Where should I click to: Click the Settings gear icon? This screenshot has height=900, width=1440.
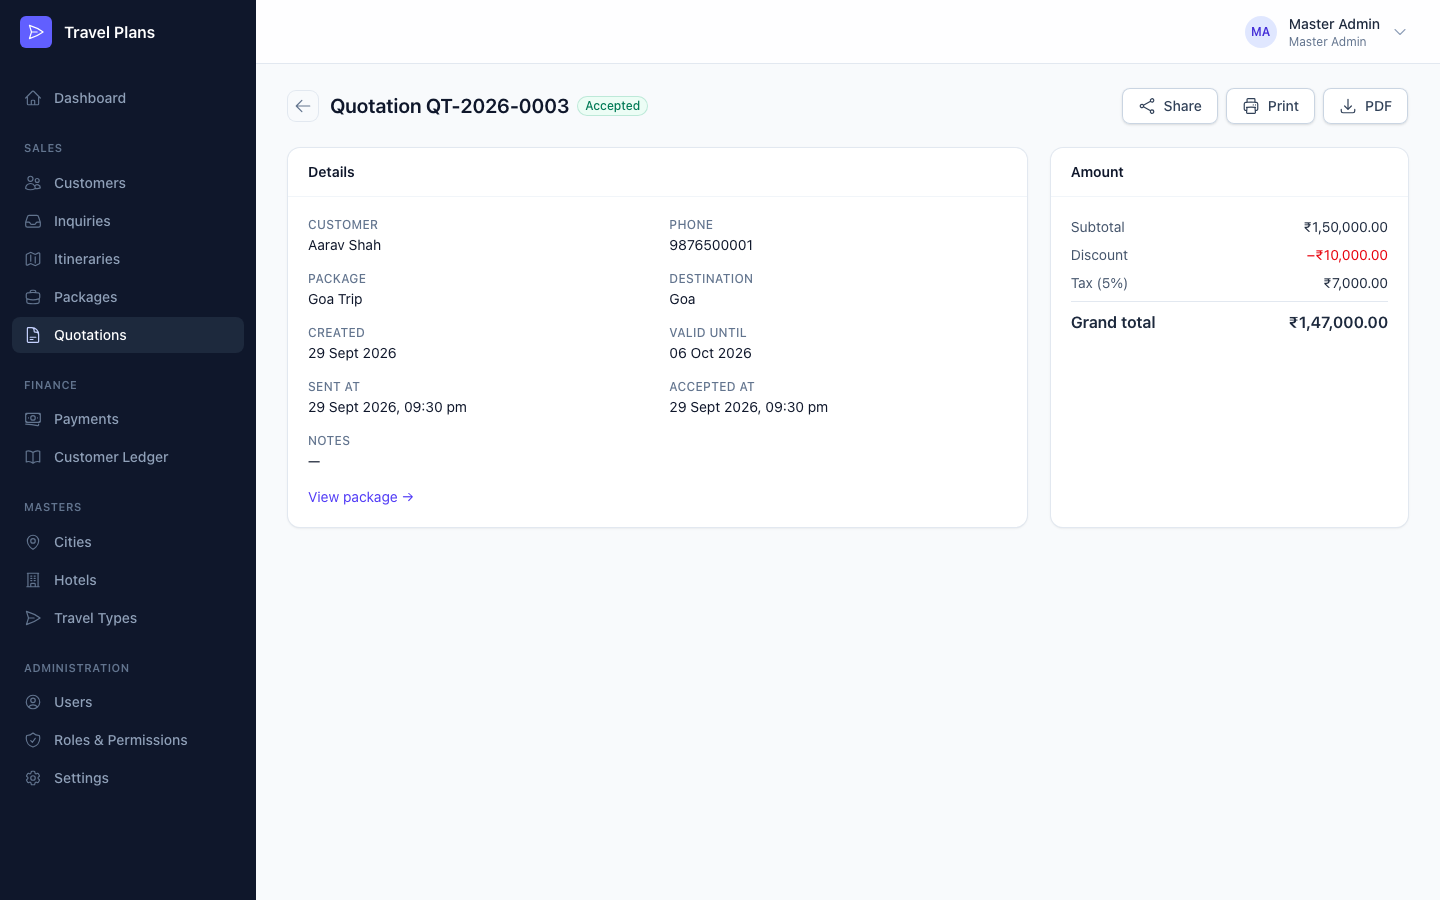coord(33,778)
